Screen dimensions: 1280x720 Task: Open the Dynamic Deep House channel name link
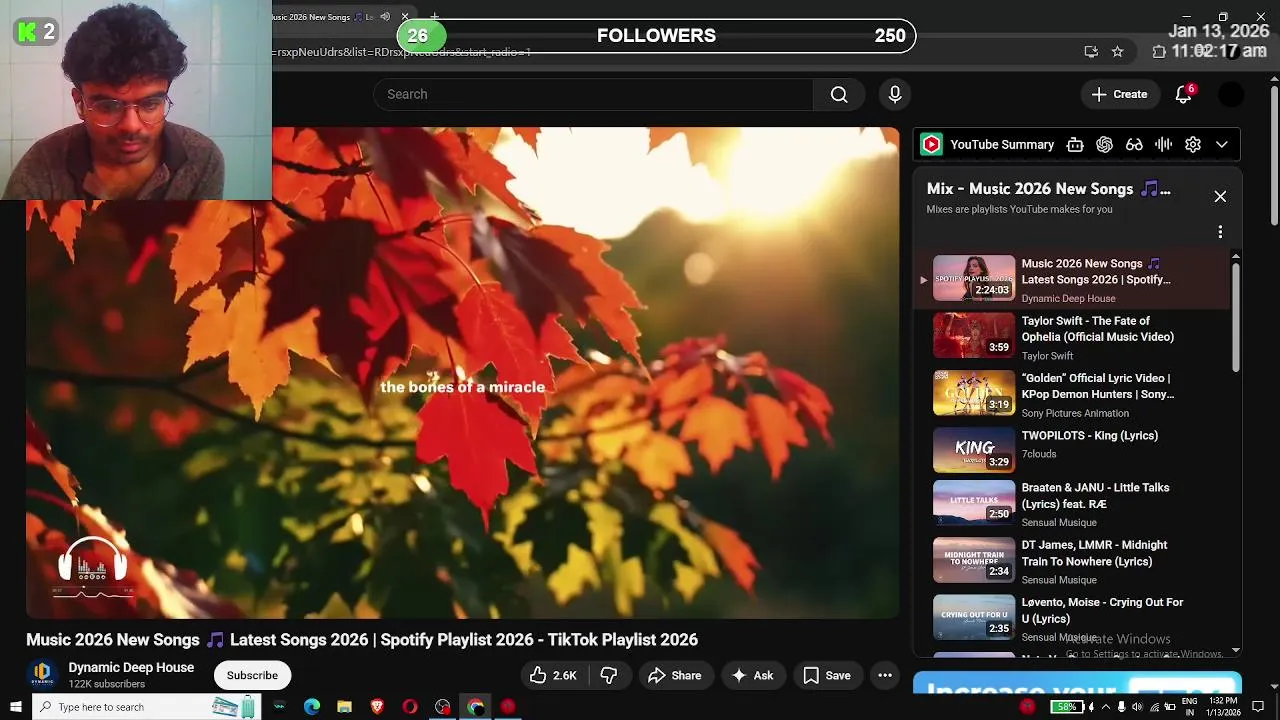coord(131,667)
